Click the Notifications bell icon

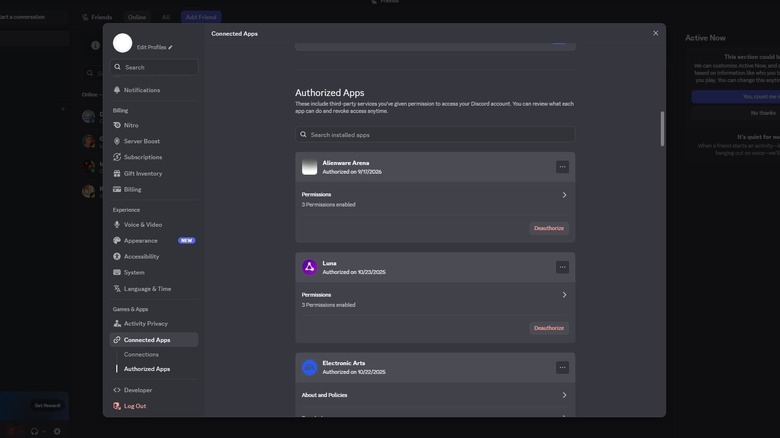click(x=117, y=90)
